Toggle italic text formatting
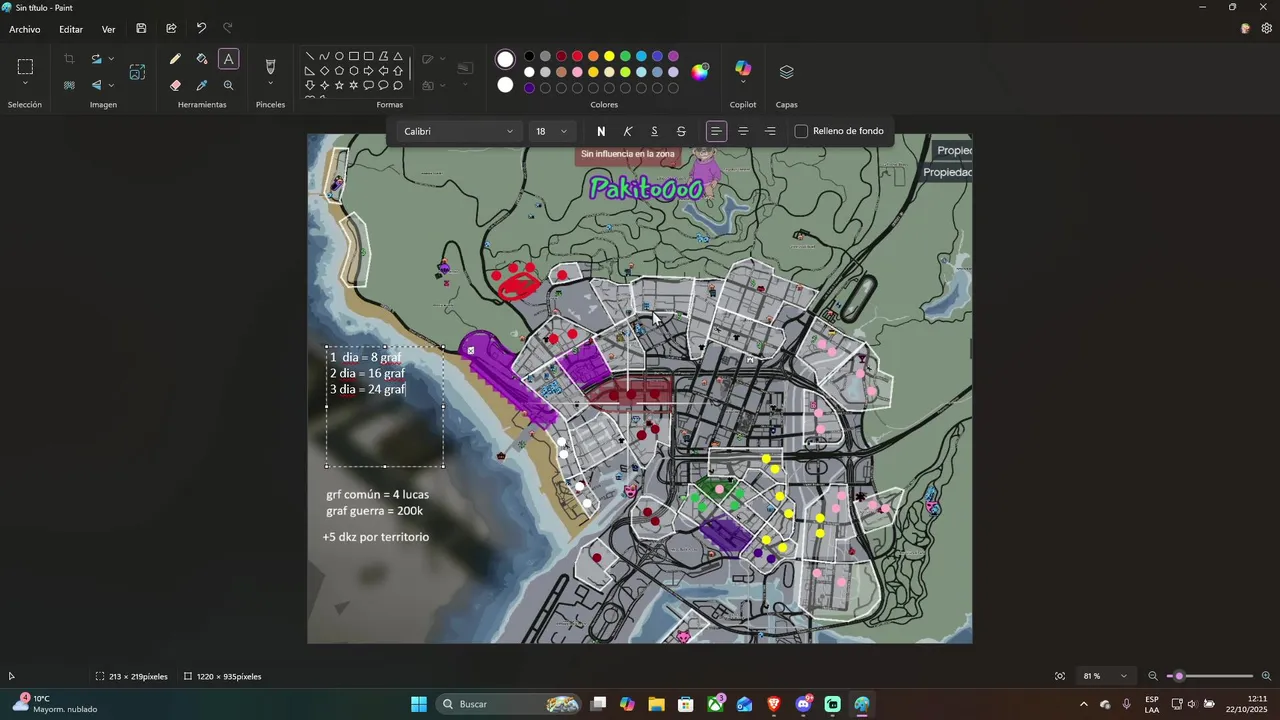Viewport: 1280px width, 720px height. coord(628,131)
